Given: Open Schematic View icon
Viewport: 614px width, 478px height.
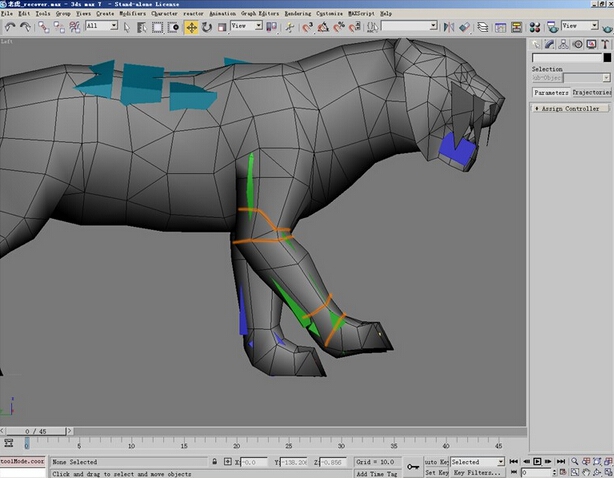Looking at the screenshot, I should click(x=516, y=27).
